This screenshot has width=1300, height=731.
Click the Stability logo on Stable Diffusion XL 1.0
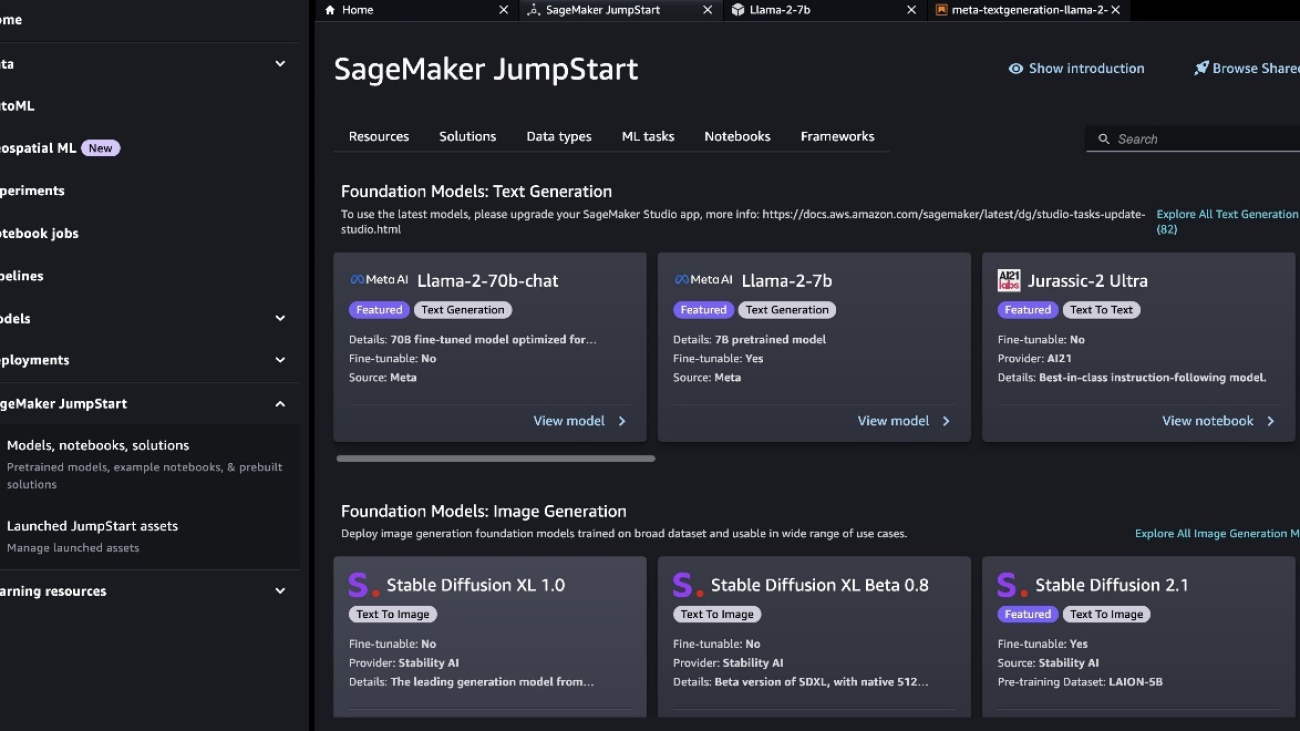click(x=364, y=585)
